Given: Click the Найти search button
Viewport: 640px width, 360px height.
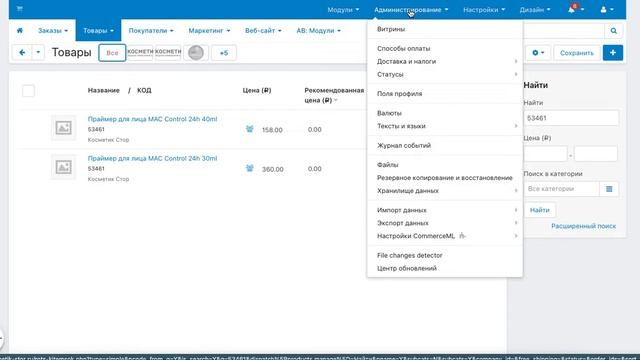Looking at the screenshot, I should 540,210.
